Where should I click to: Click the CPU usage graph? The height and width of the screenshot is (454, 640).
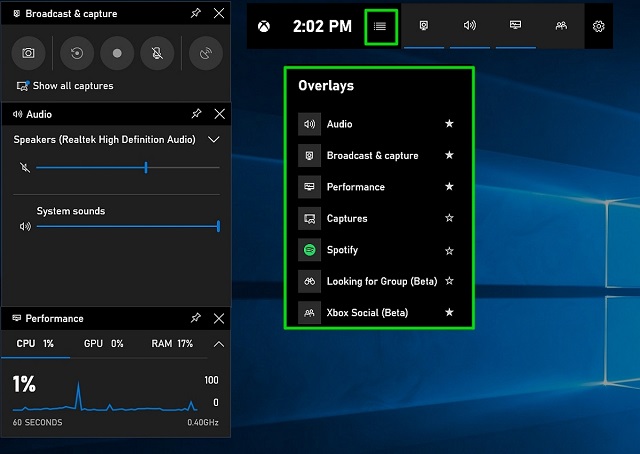[105, 396]
